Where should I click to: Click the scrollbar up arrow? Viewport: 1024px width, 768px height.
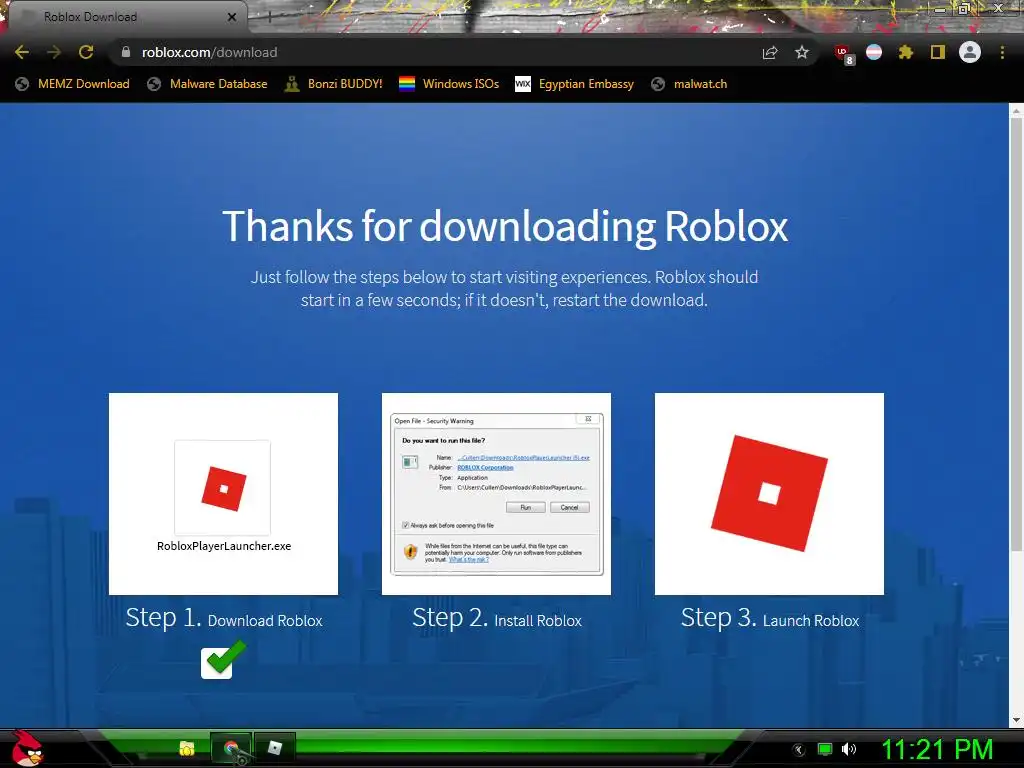[1016, 111]
